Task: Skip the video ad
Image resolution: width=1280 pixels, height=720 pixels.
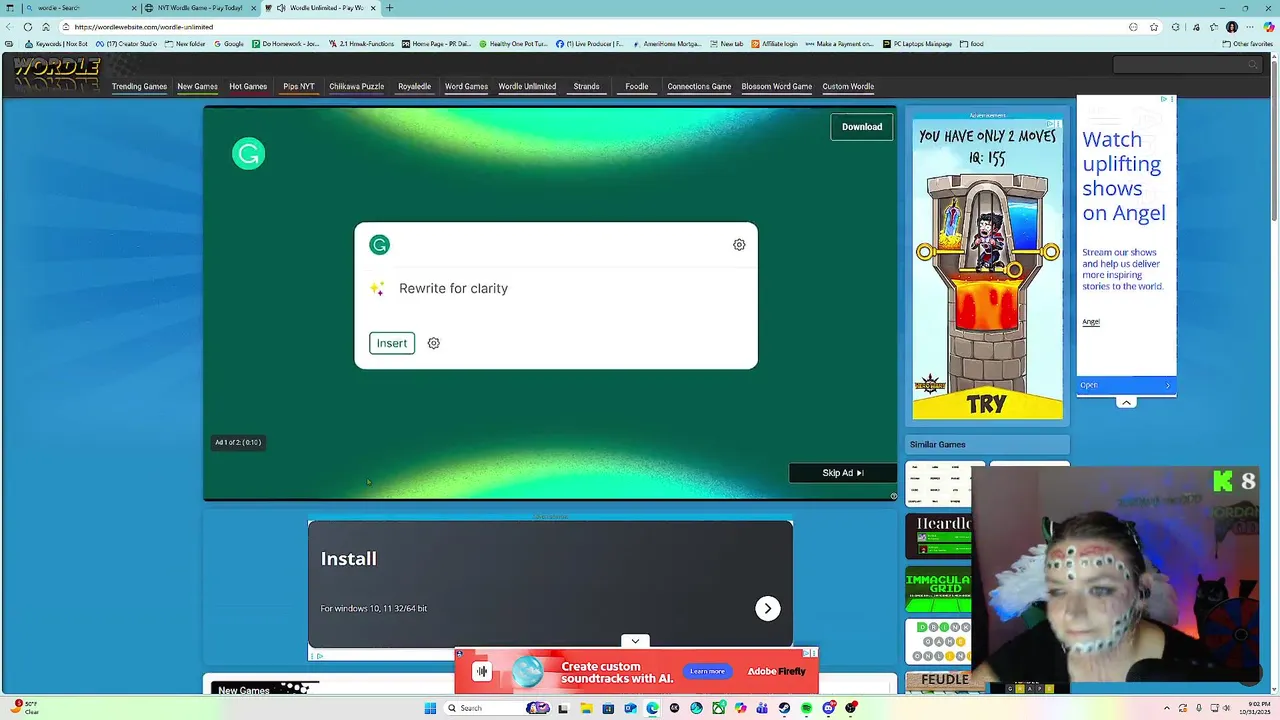Action: coord(843,473)
